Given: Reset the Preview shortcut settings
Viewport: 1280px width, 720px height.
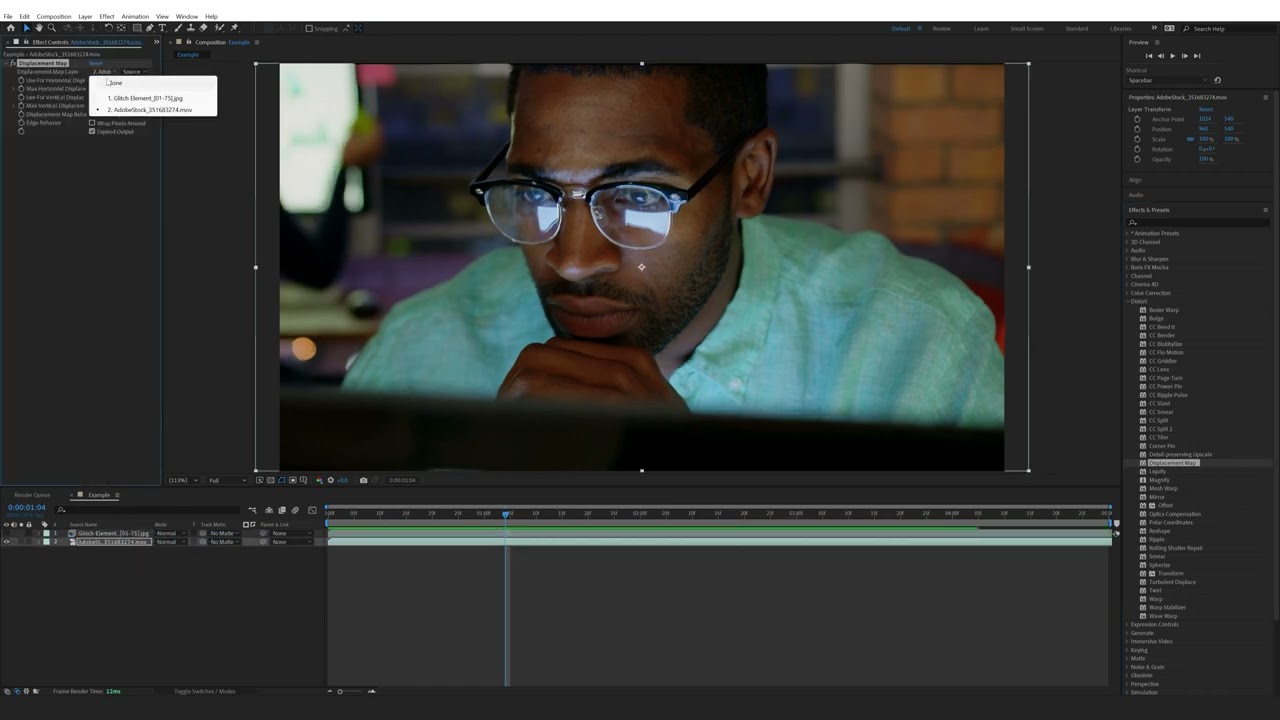Looking at the screenshot, I should (1217, 80).
